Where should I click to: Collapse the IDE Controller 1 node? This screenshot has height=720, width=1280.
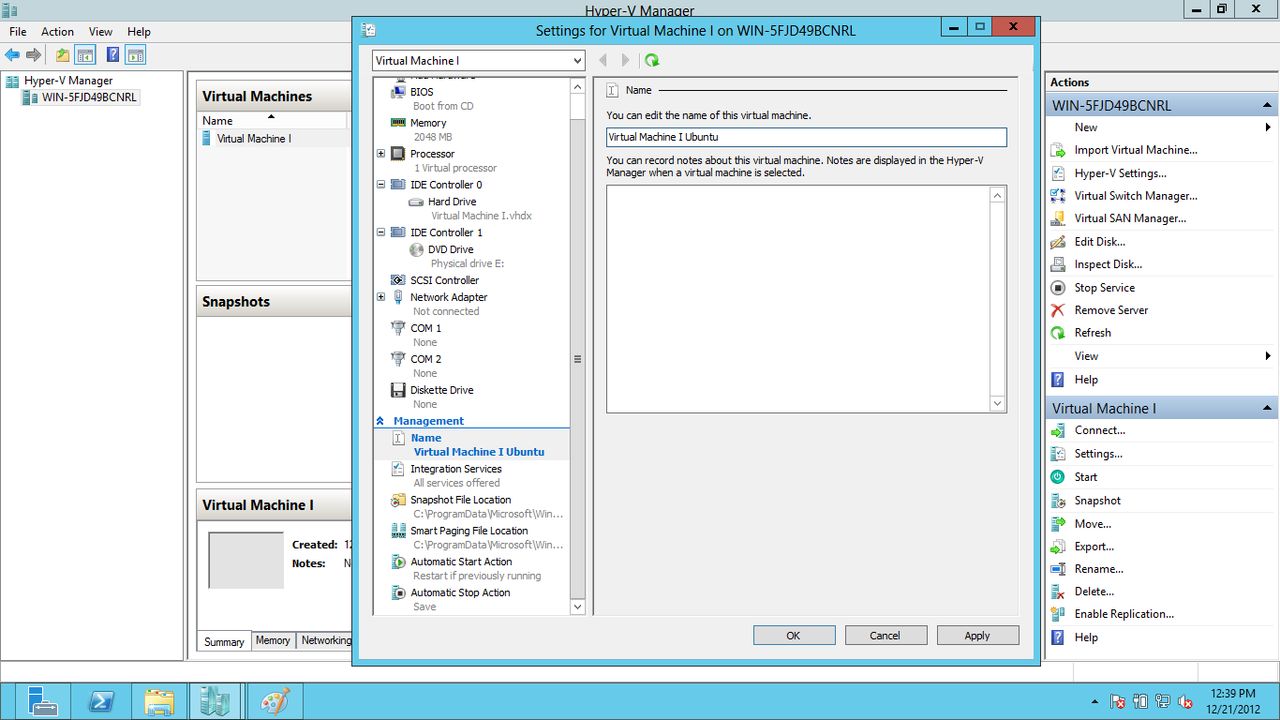coord(381,233)
